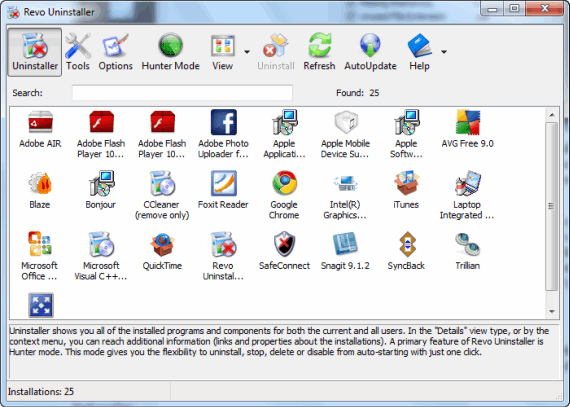Click the View toolbar button
Viewport: 570px width, 407px height.
pyautogui.click(x=222, y=52)
